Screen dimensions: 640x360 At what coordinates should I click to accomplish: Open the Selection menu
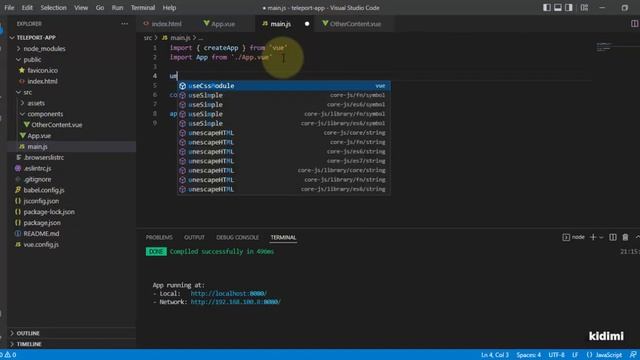click(53, 8)
